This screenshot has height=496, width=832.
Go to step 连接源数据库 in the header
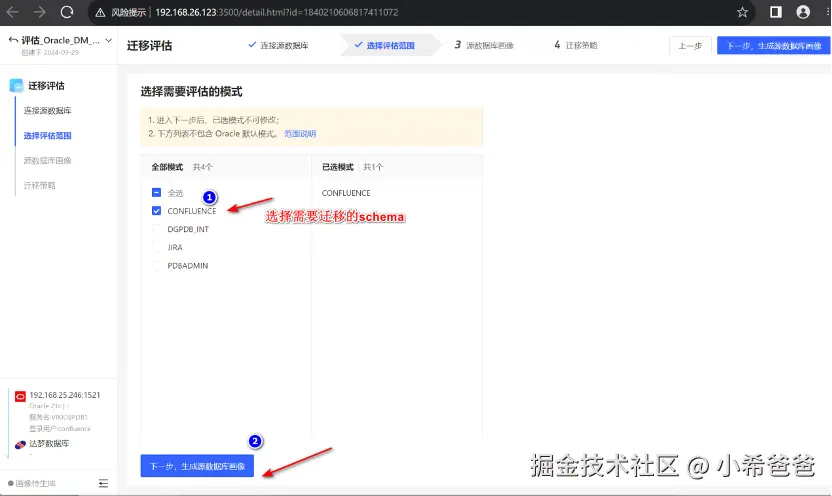(278, 46)
